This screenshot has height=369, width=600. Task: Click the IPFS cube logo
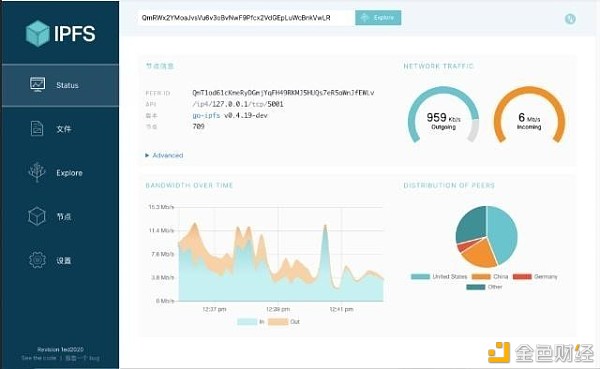38,33
